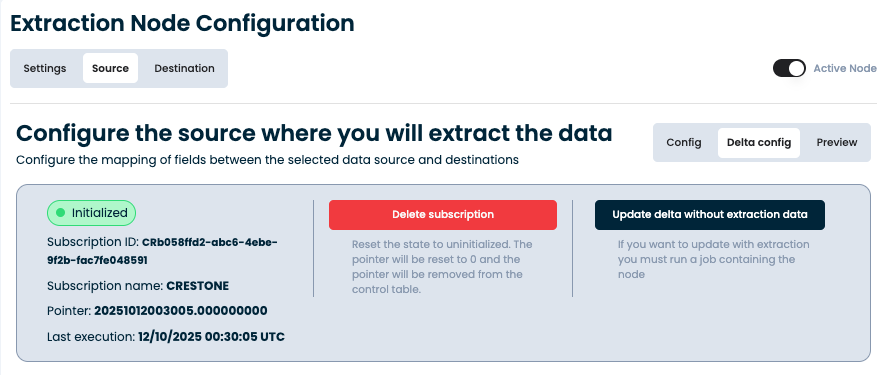Image resolution: width=884 pixels, height=375 pixels.
Task: Click the red Delete subscription button
Action: coord(443,215)
